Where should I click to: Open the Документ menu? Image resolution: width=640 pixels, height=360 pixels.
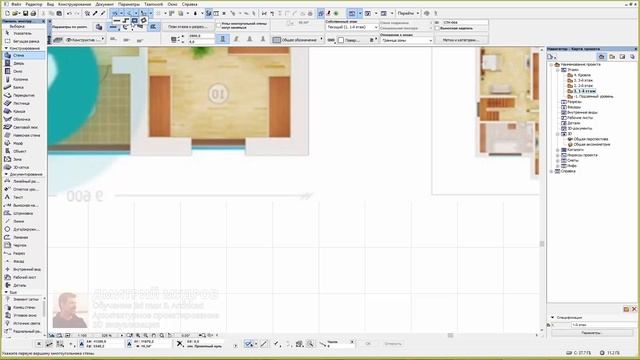[104, 4]
